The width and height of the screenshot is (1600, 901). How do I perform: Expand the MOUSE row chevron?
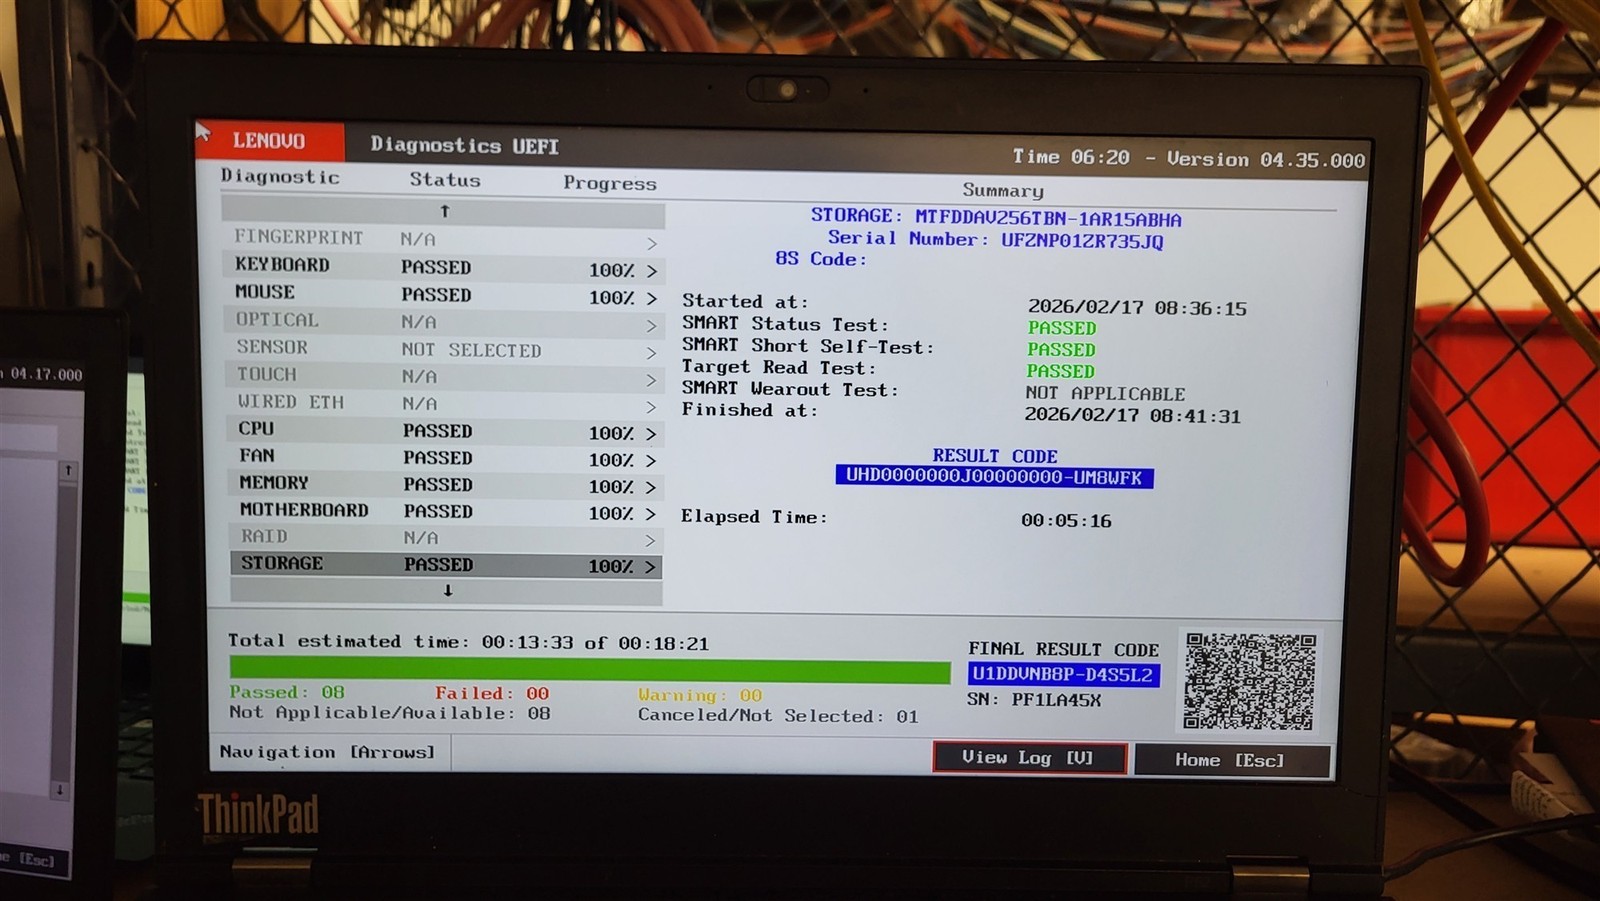point(651,298)
